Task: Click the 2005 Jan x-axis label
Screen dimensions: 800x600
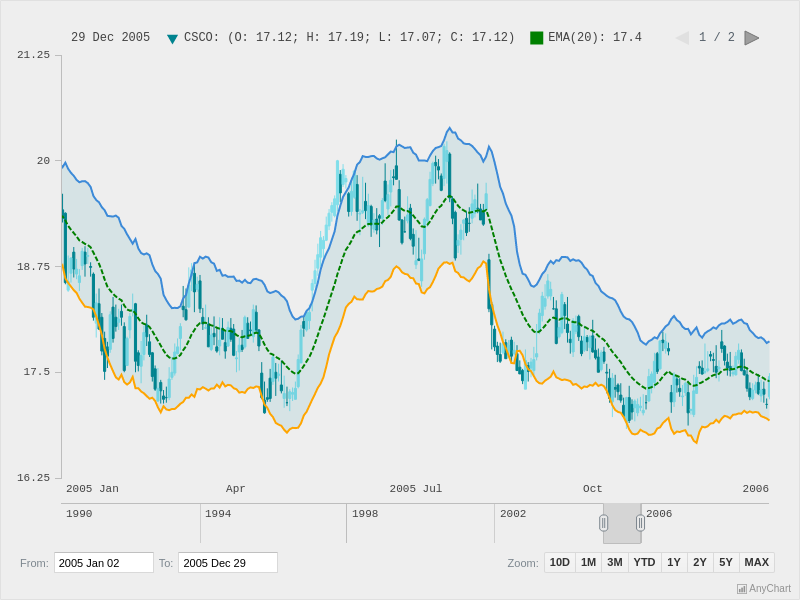Action: [x=92, y=489]
